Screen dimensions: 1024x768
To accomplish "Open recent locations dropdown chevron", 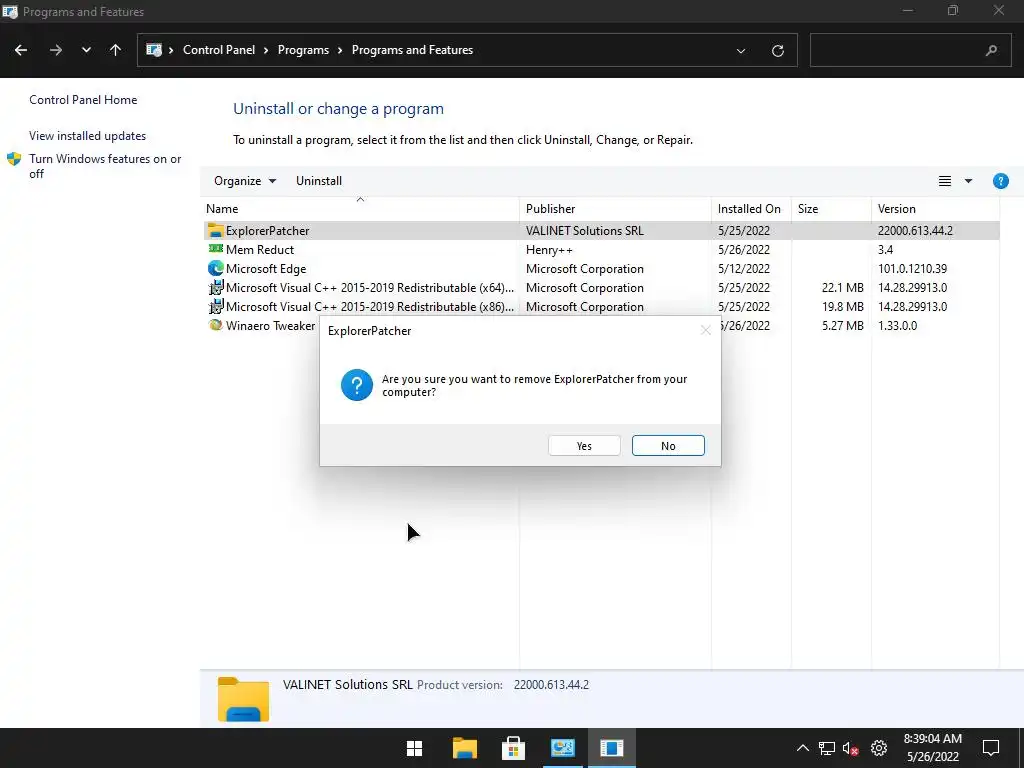I will click(x=86, y=50).
